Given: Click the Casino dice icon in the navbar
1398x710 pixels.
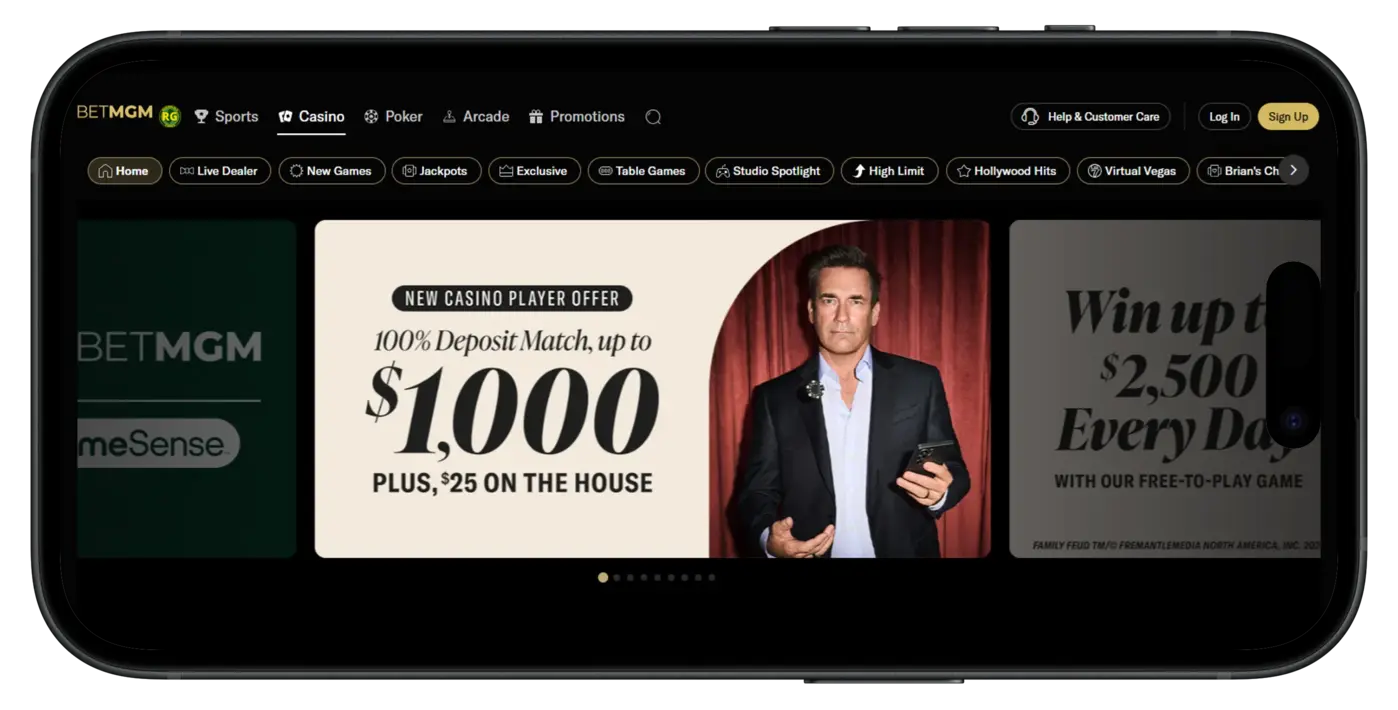Looking at the screenshot, I should pyautogui.click(x=284, y=116).
